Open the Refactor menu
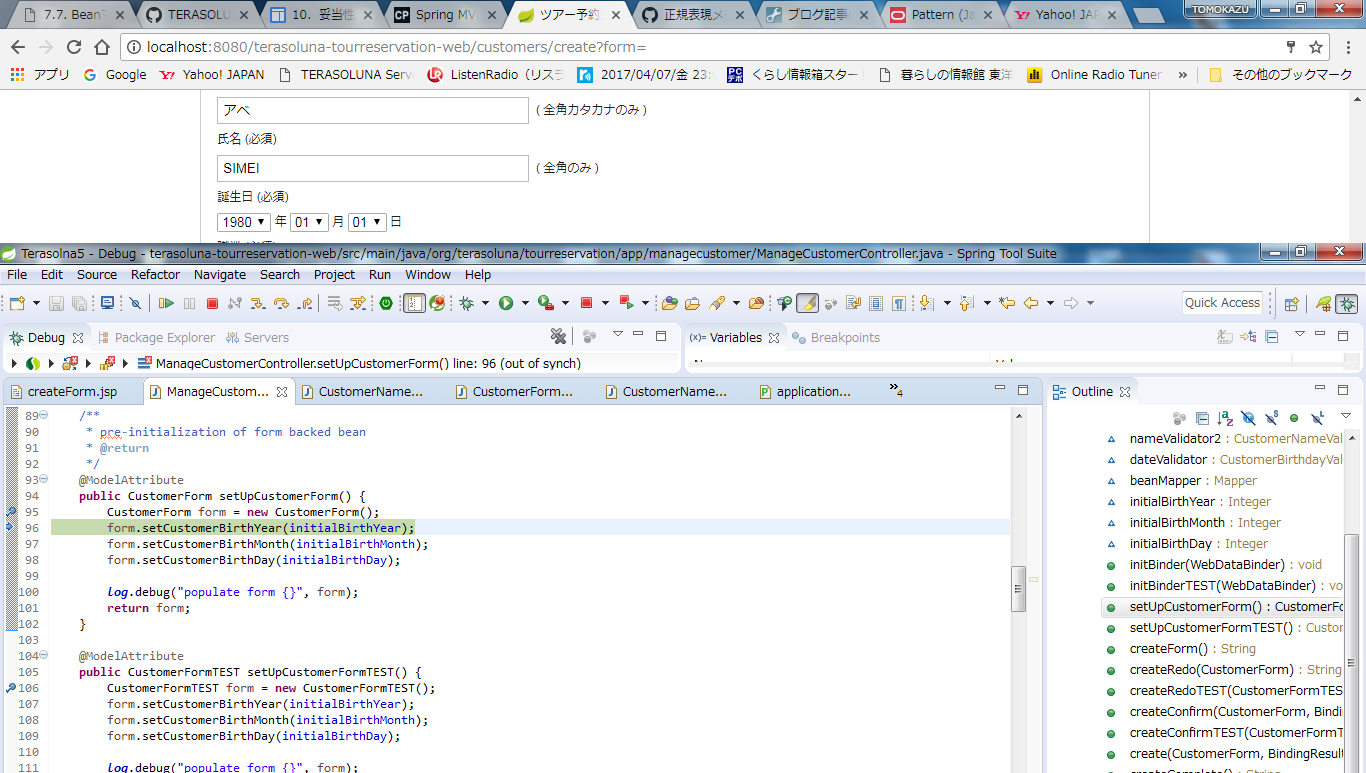Viewport: 1366px width, 773px height. (155, 275)
